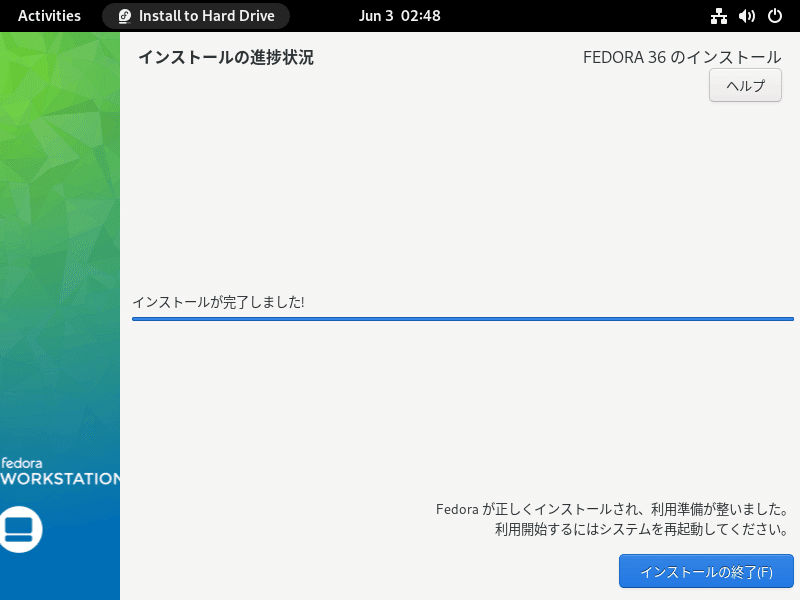Screen dimensions: 800x600
Task: Click インストールの終了(F) to finish installation
Action: tap(706, 571)
